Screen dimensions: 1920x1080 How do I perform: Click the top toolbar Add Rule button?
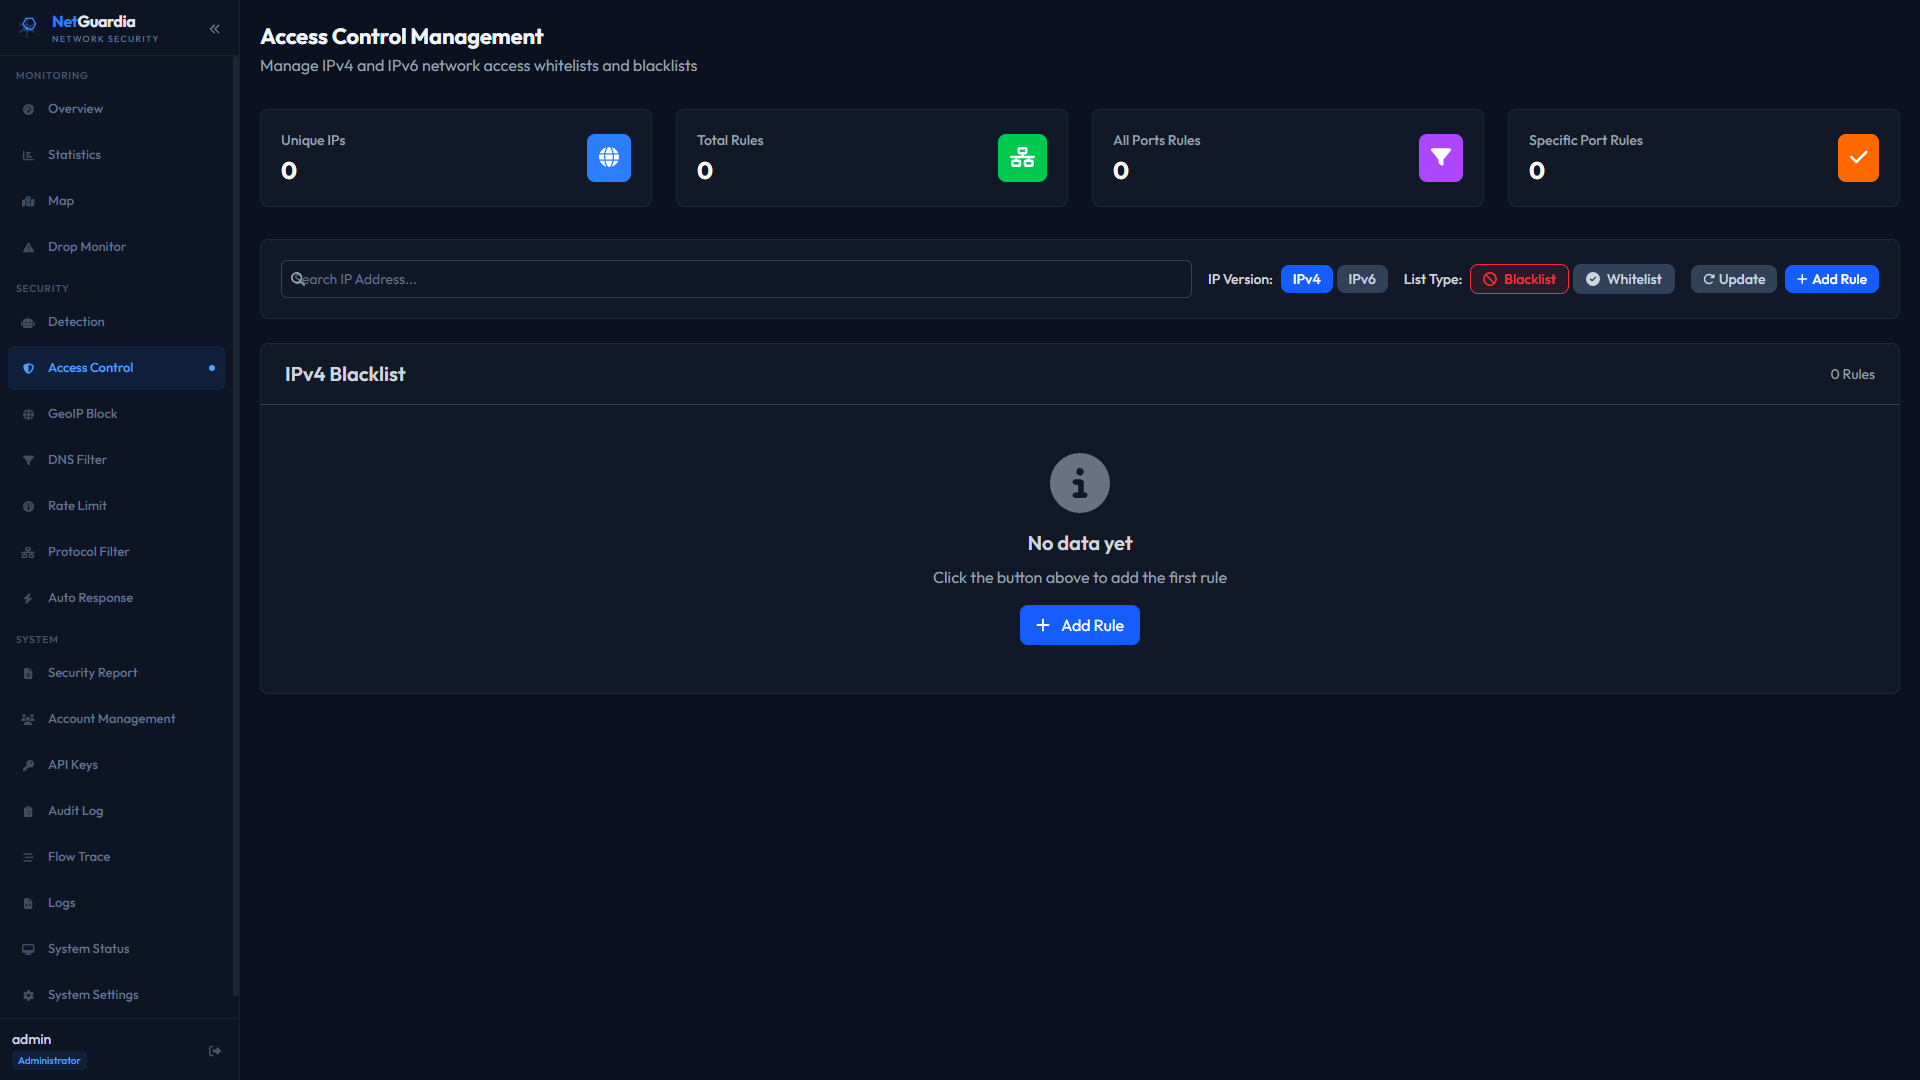click(1832, 279)
